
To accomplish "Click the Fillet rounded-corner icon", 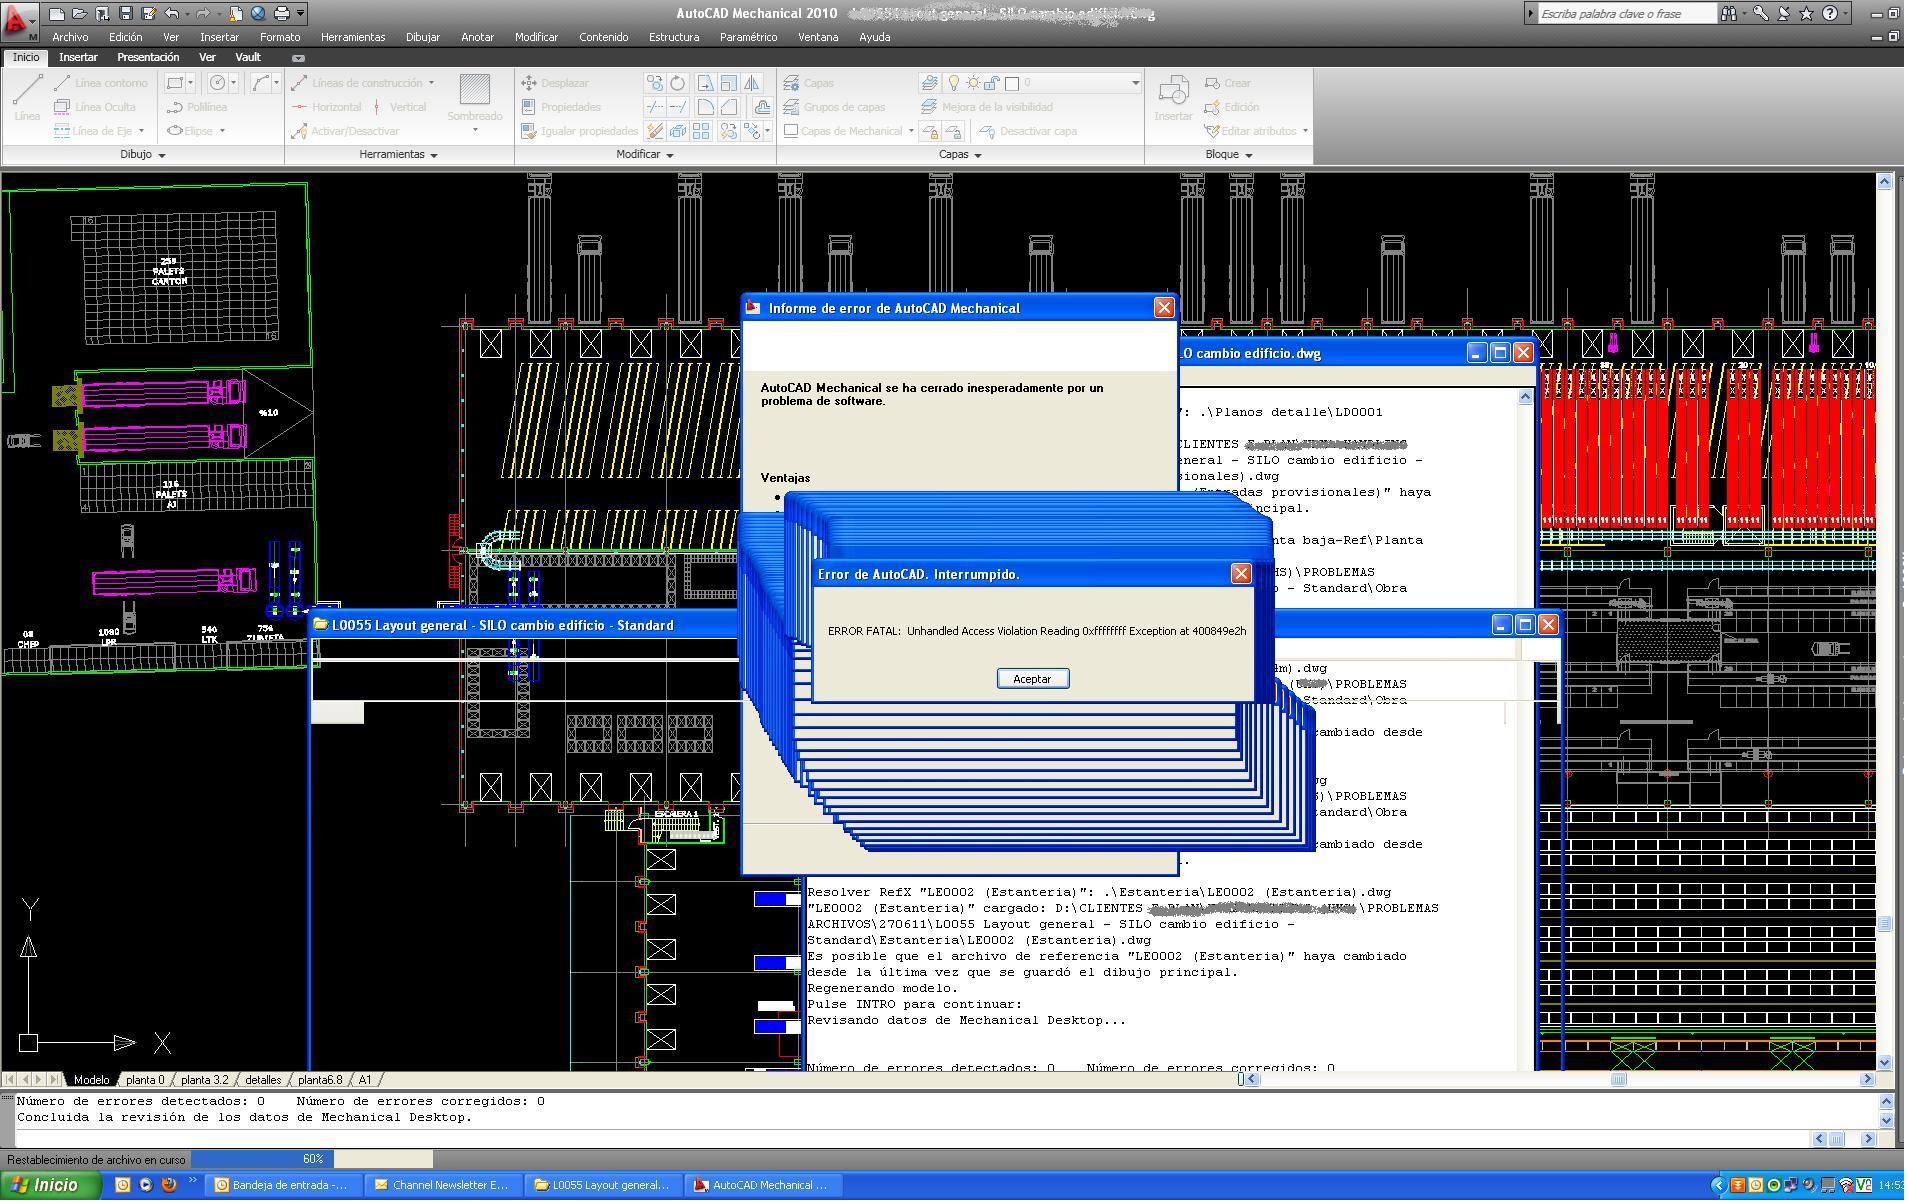I will [705, 107].
